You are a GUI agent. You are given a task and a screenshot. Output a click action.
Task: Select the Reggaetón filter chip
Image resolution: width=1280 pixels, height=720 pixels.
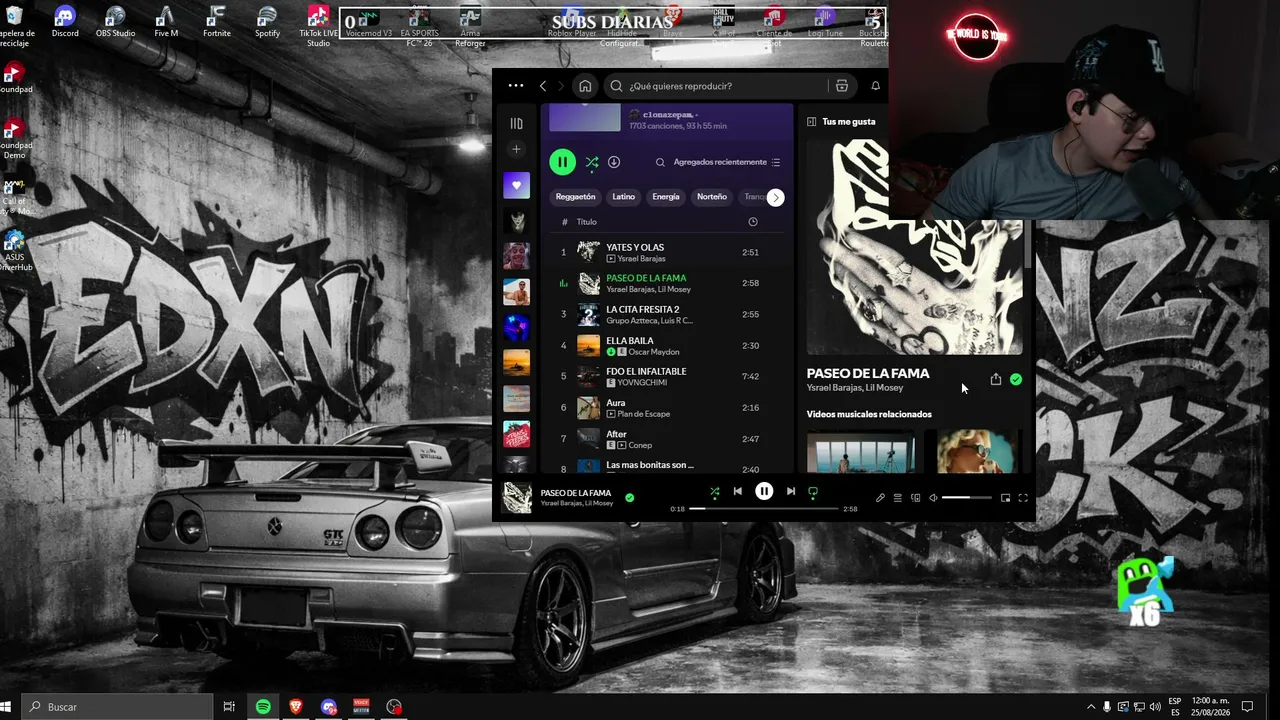coord(576,197)
